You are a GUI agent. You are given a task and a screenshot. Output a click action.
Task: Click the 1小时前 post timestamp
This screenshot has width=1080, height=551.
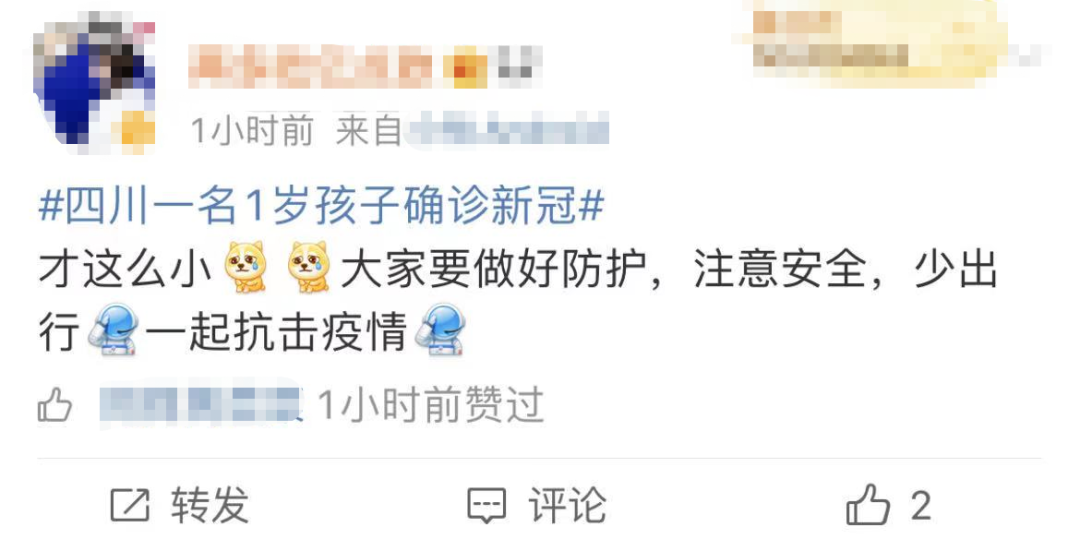[251, 130]
